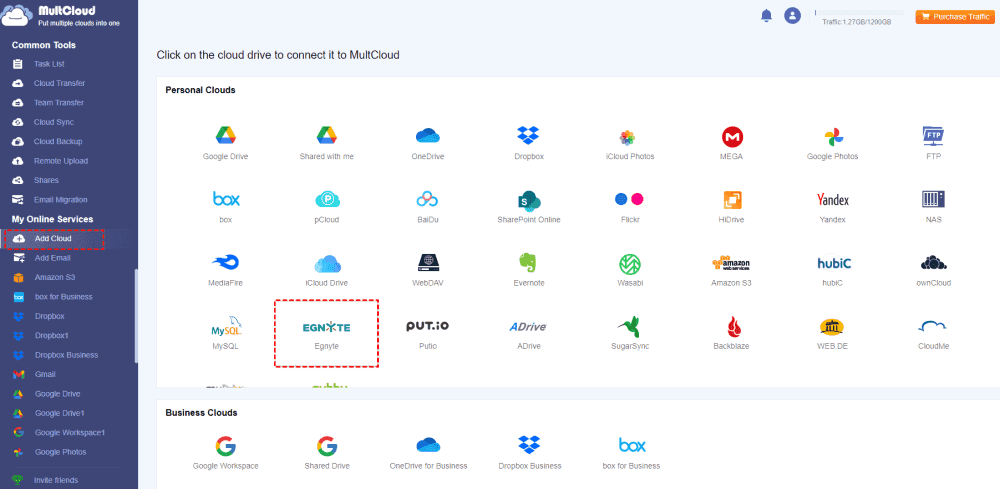Connect the HiDrive cloud

click(x=732, y=207)
